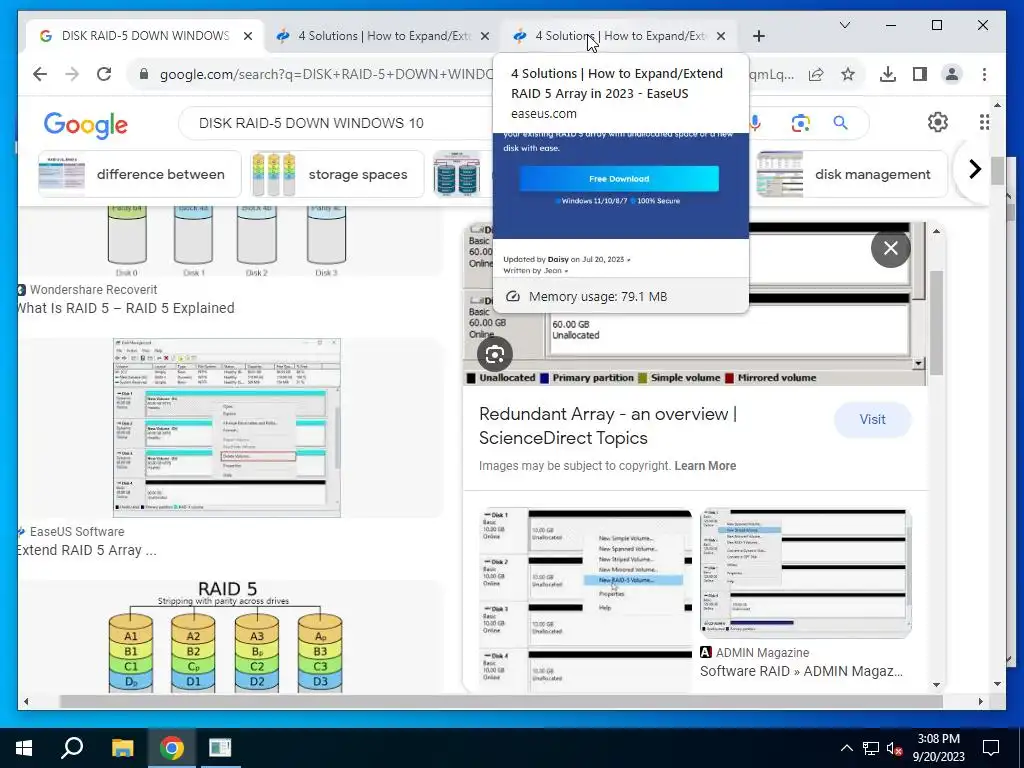Screen dimensions: 1024x768
Task: Search inside image with lens overlay button
Action: pos(494,354)
